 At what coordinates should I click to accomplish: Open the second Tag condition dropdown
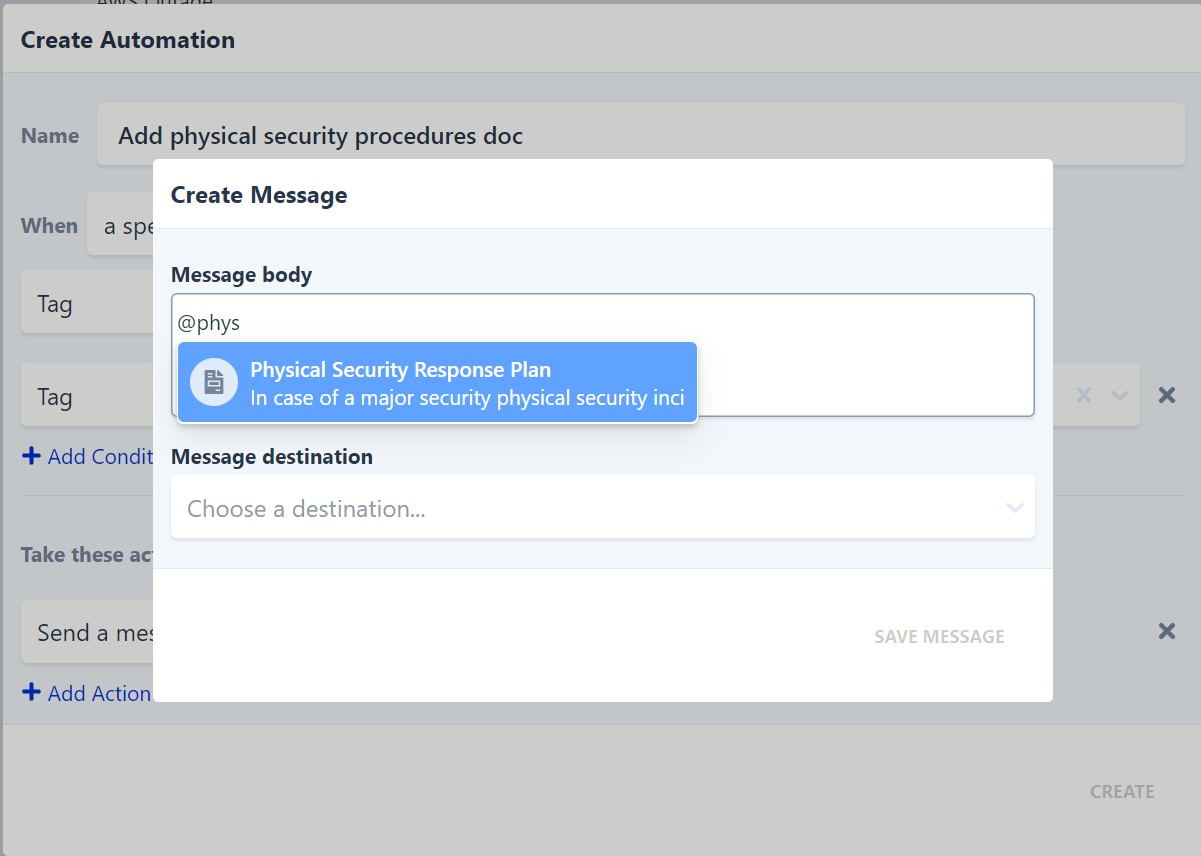(87, 396)
